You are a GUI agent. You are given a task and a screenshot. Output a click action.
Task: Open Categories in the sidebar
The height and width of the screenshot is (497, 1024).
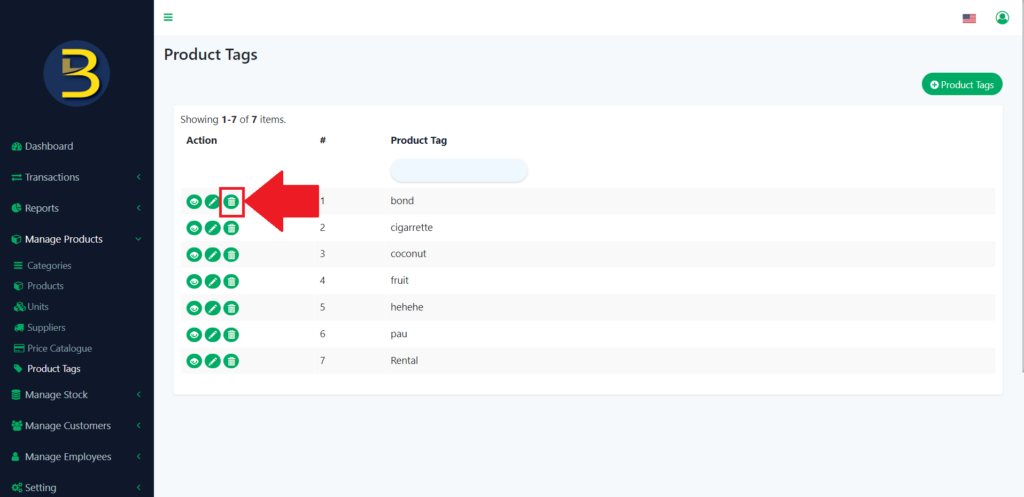click(49, 266)
